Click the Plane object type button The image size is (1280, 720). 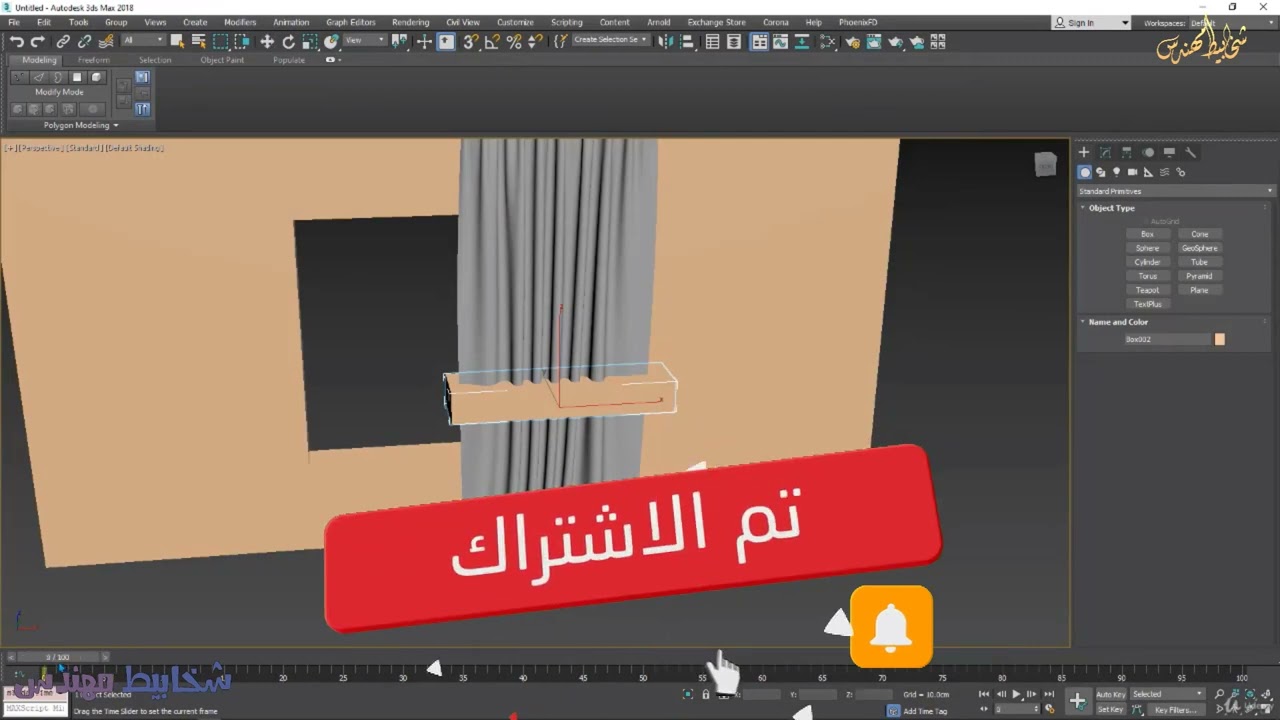pos(1199,290)
